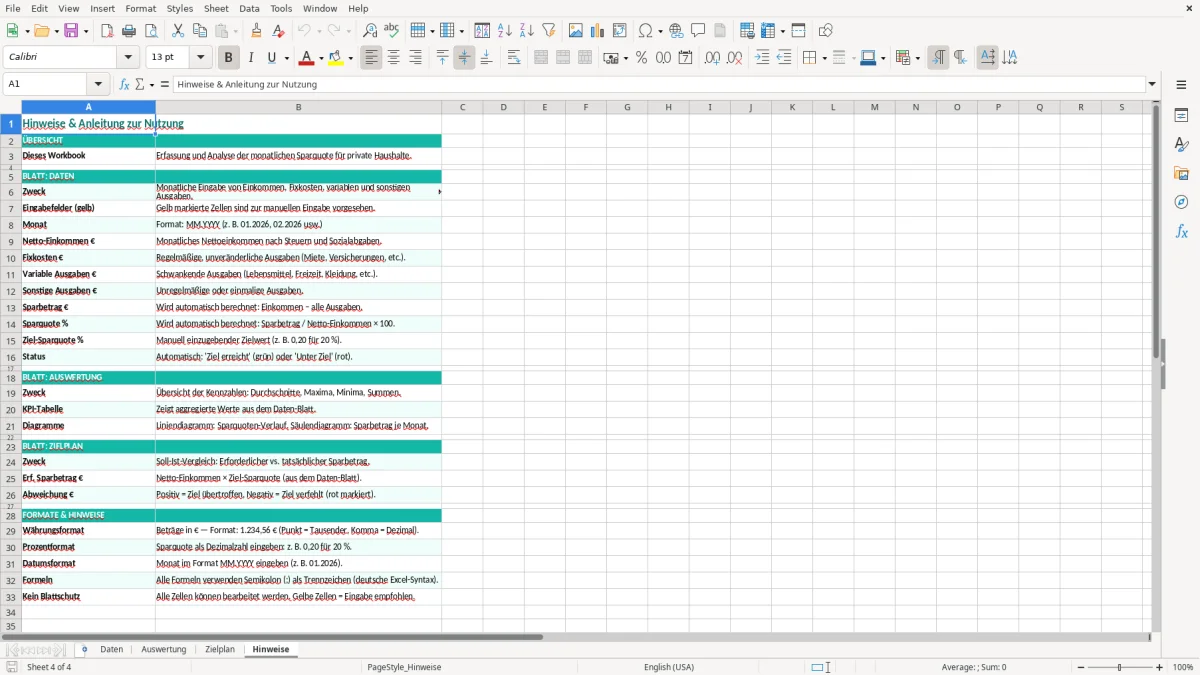Screen dimensions: 1200x675
Task: Click Sort Ascending icon
Action: click(504, 31)
